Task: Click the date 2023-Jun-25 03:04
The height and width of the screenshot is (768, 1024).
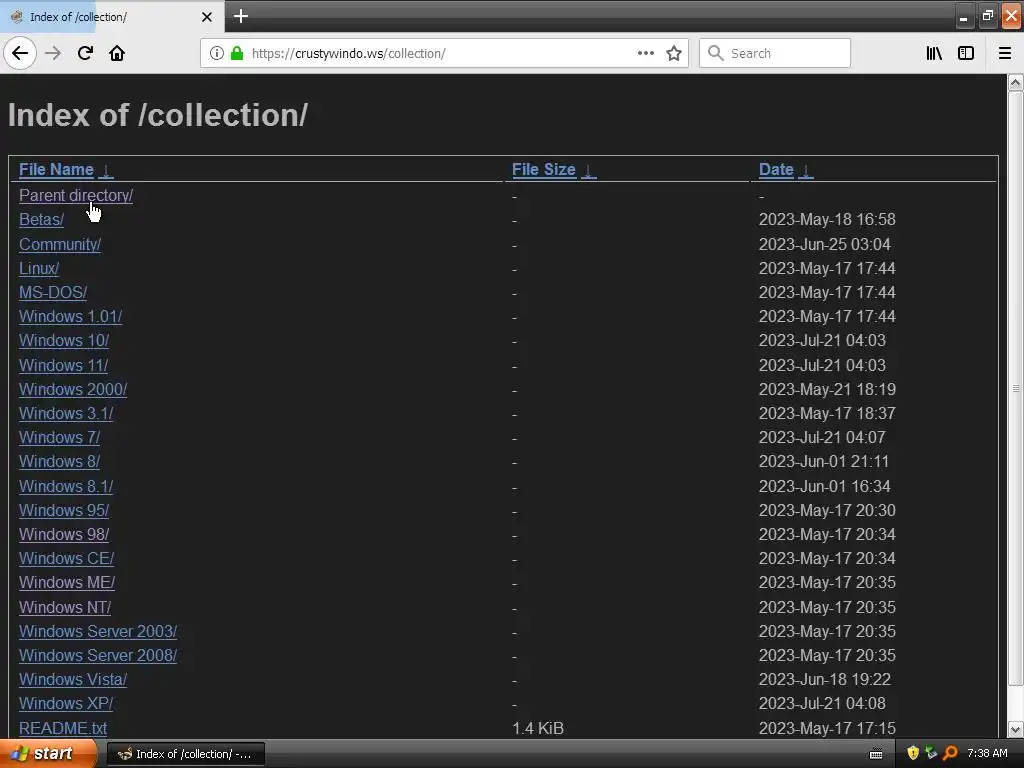Action: [825, 244]
